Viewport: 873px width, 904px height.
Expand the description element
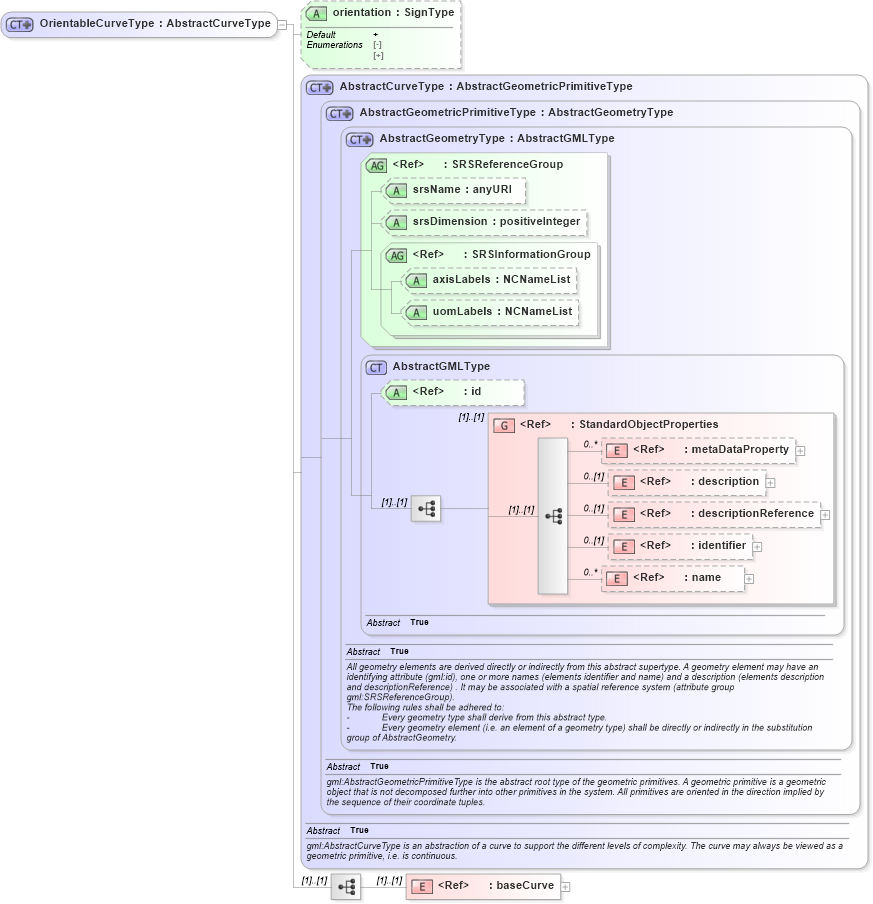[770, 483]
